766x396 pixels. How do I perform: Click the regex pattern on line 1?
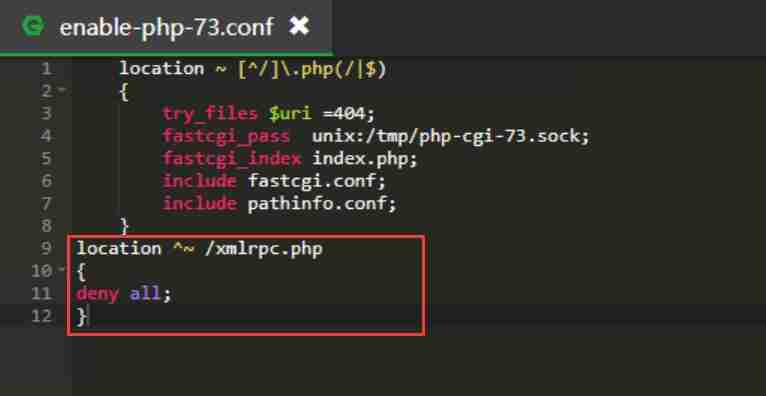point(312,69)
